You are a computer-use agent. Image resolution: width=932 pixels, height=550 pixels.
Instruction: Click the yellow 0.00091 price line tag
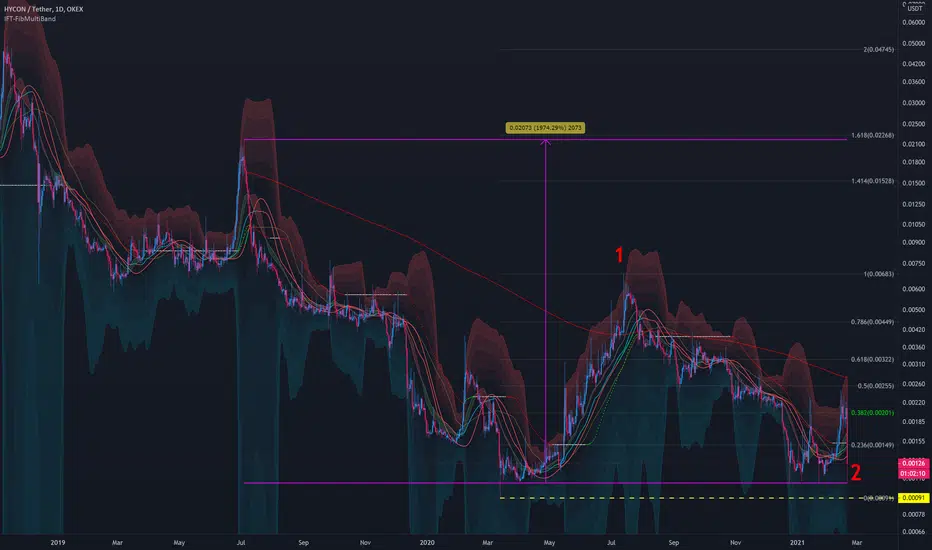[914, 498]
